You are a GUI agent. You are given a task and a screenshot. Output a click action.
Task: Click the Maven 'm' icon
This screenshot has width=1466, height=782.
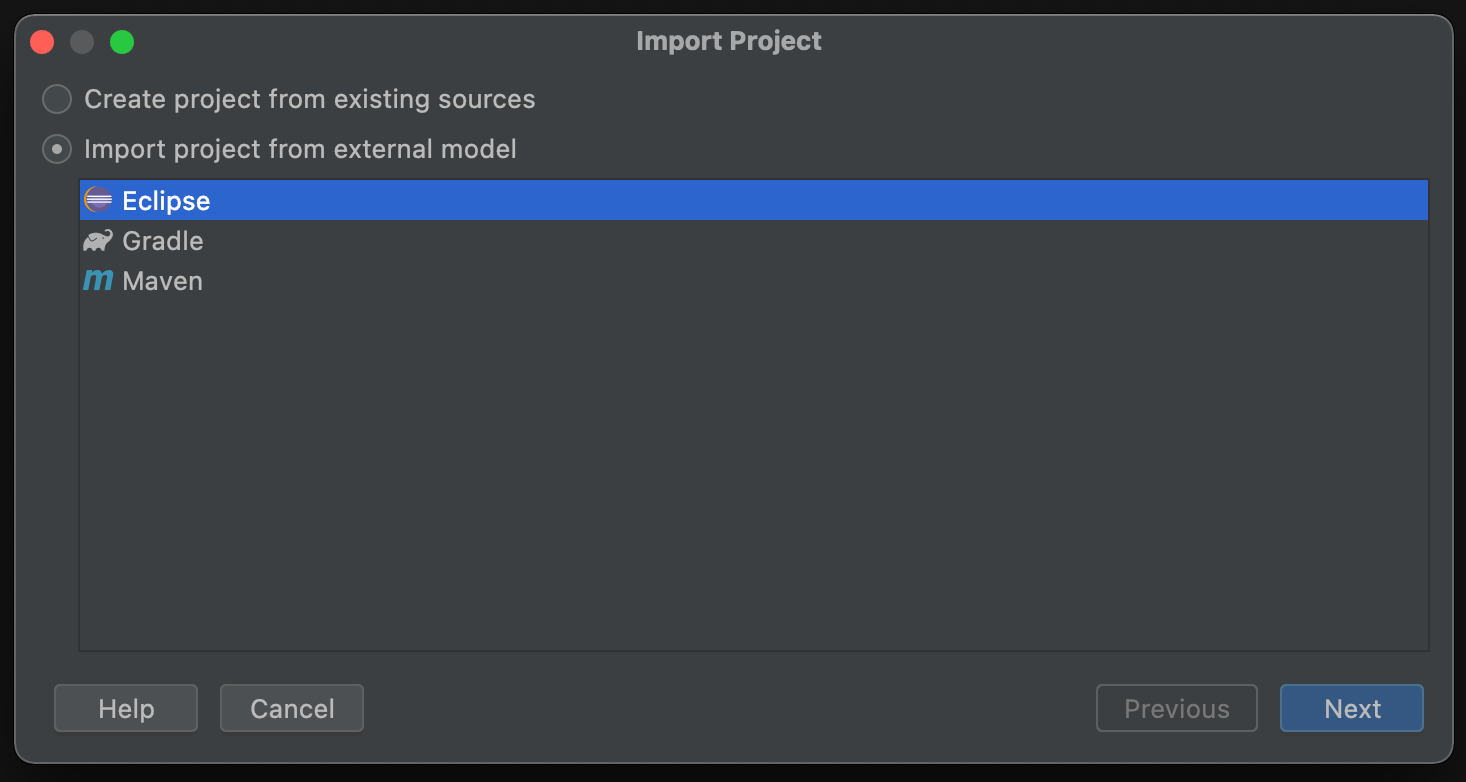tap(98, 281)
